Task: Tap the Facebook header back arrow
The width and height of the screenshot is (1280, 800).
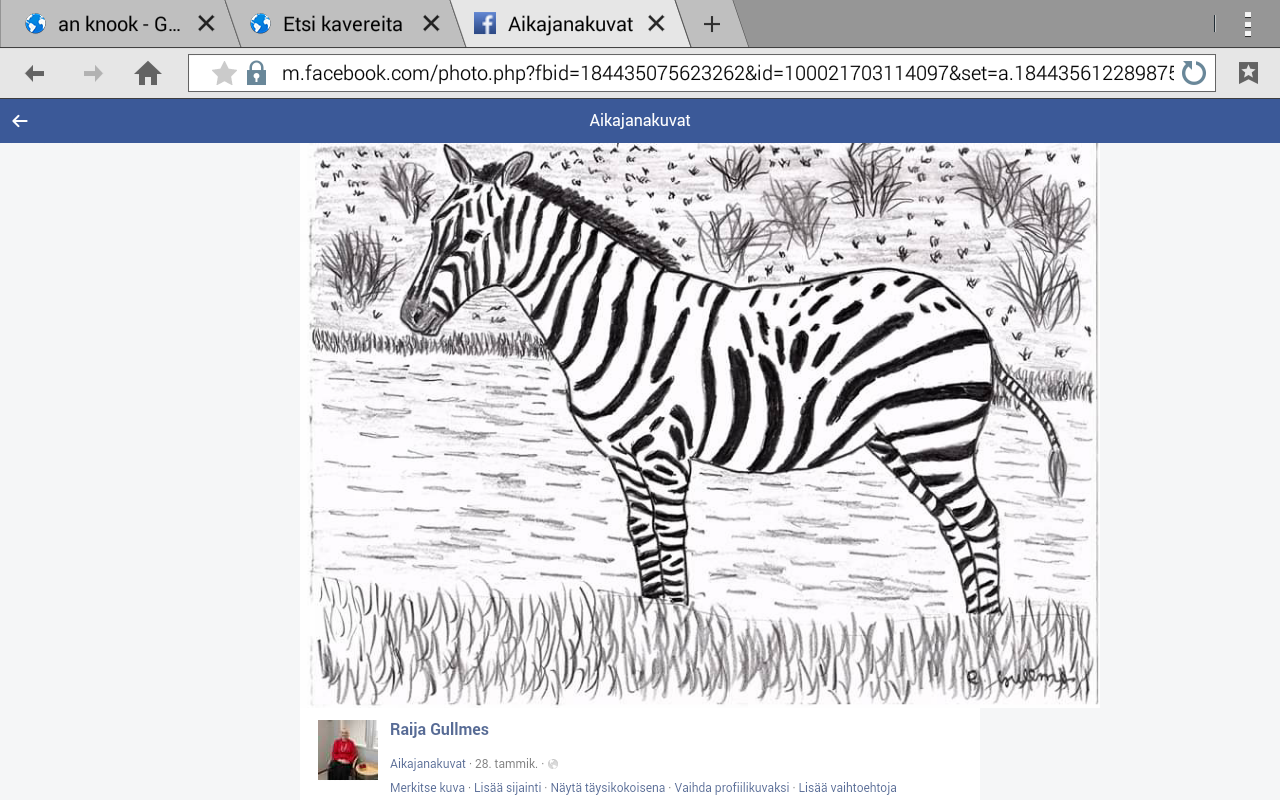Action: tap(20, 121)
